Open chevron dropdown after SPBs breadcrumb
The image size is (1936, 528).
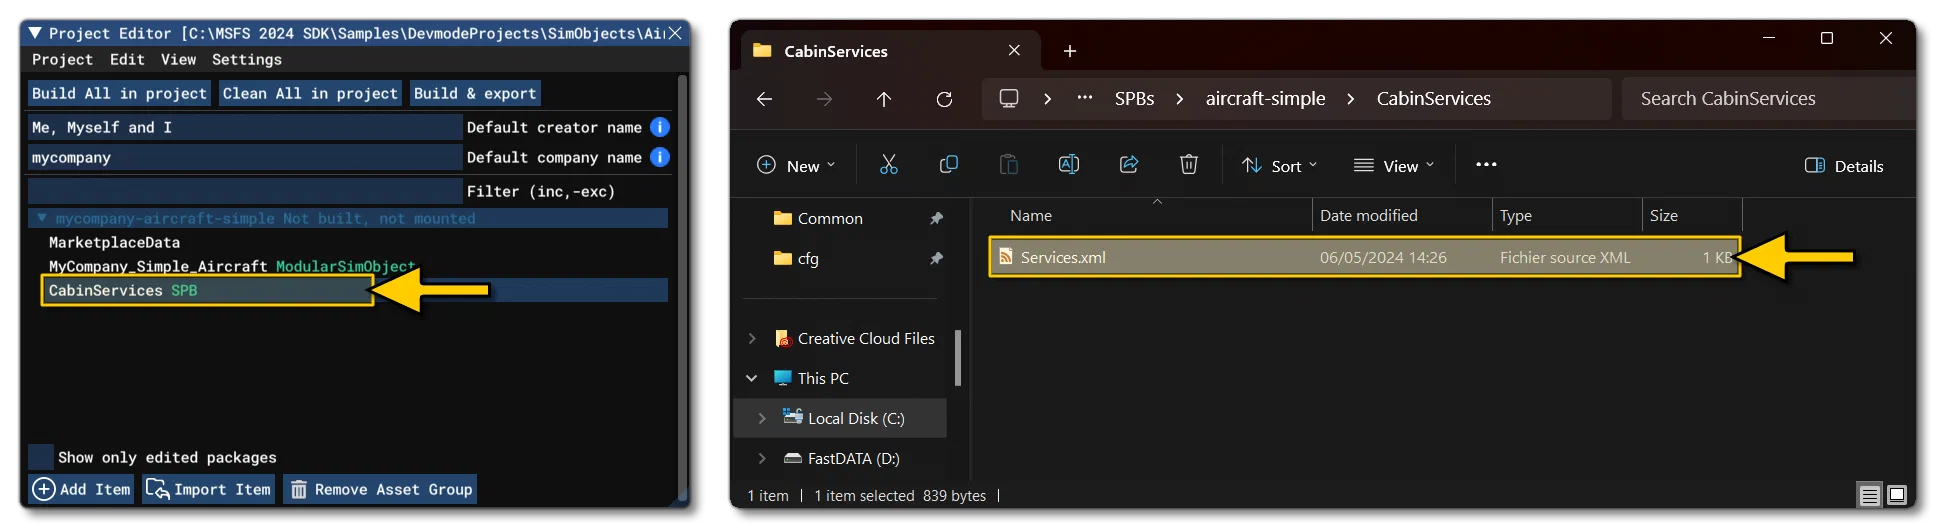[1180, 99]
